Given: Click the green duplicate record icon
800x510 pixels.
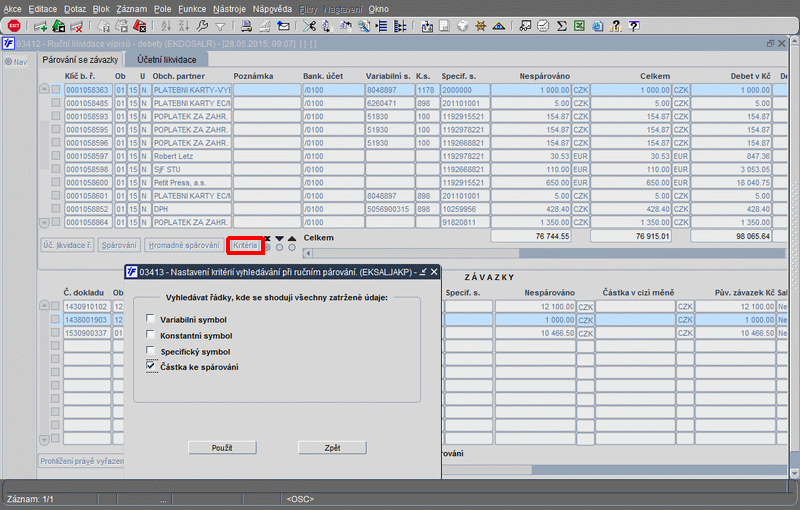Looking at the screenshot, I should [x=59, y=26].
